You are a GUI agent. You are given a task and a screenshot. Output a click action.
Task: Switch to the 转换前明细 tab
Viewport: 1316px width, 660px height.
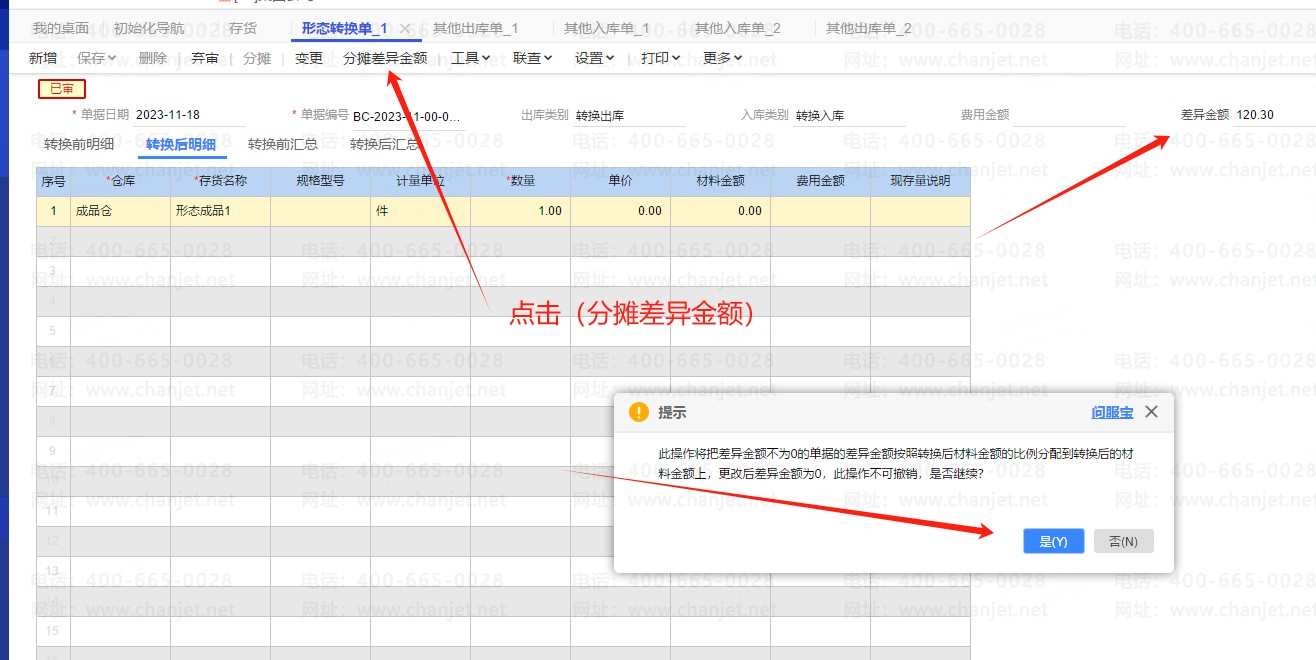tap(79, 144)
